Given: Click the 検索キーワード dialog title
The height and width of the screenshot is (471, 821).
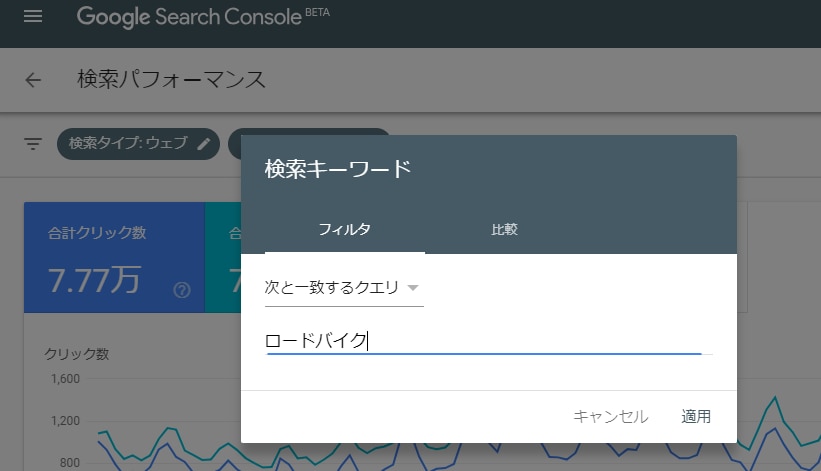Looking at the screenshot, I should point(338,169).
